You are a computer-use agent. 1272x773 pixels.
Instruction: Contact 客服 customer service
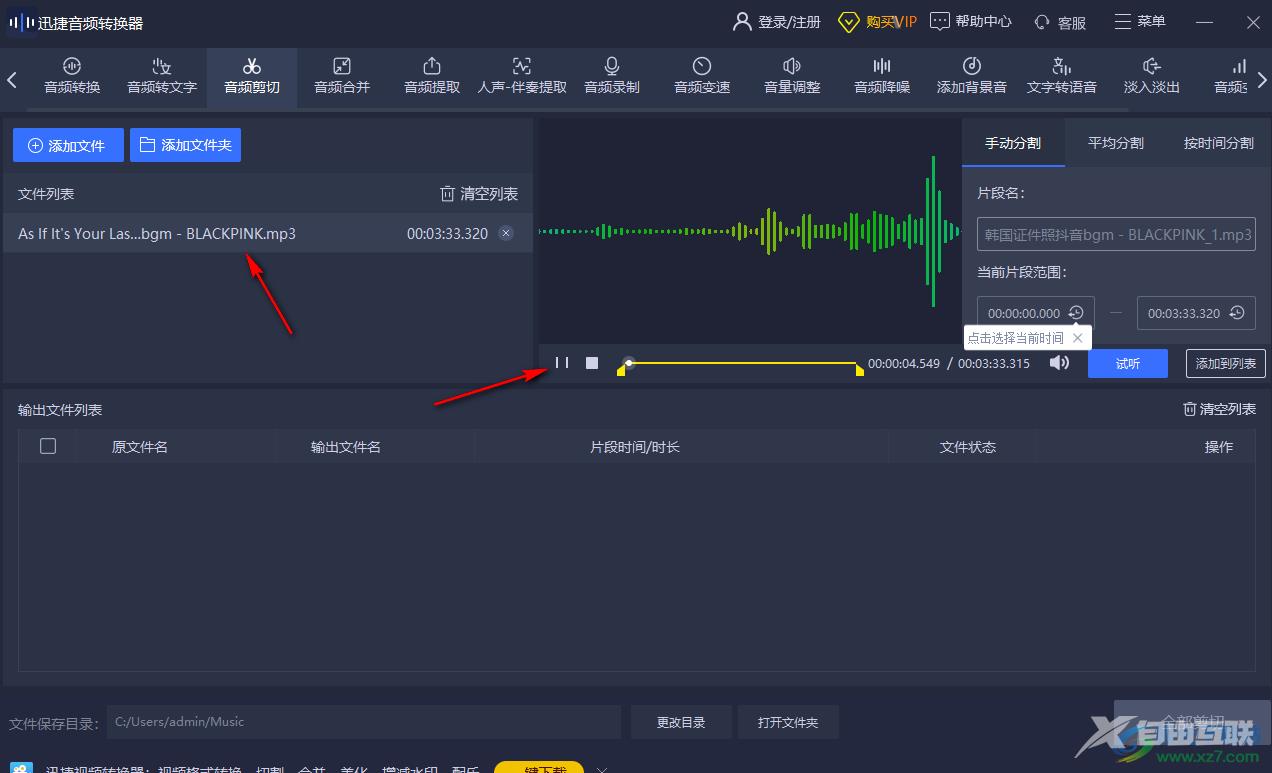point(1061,21)
